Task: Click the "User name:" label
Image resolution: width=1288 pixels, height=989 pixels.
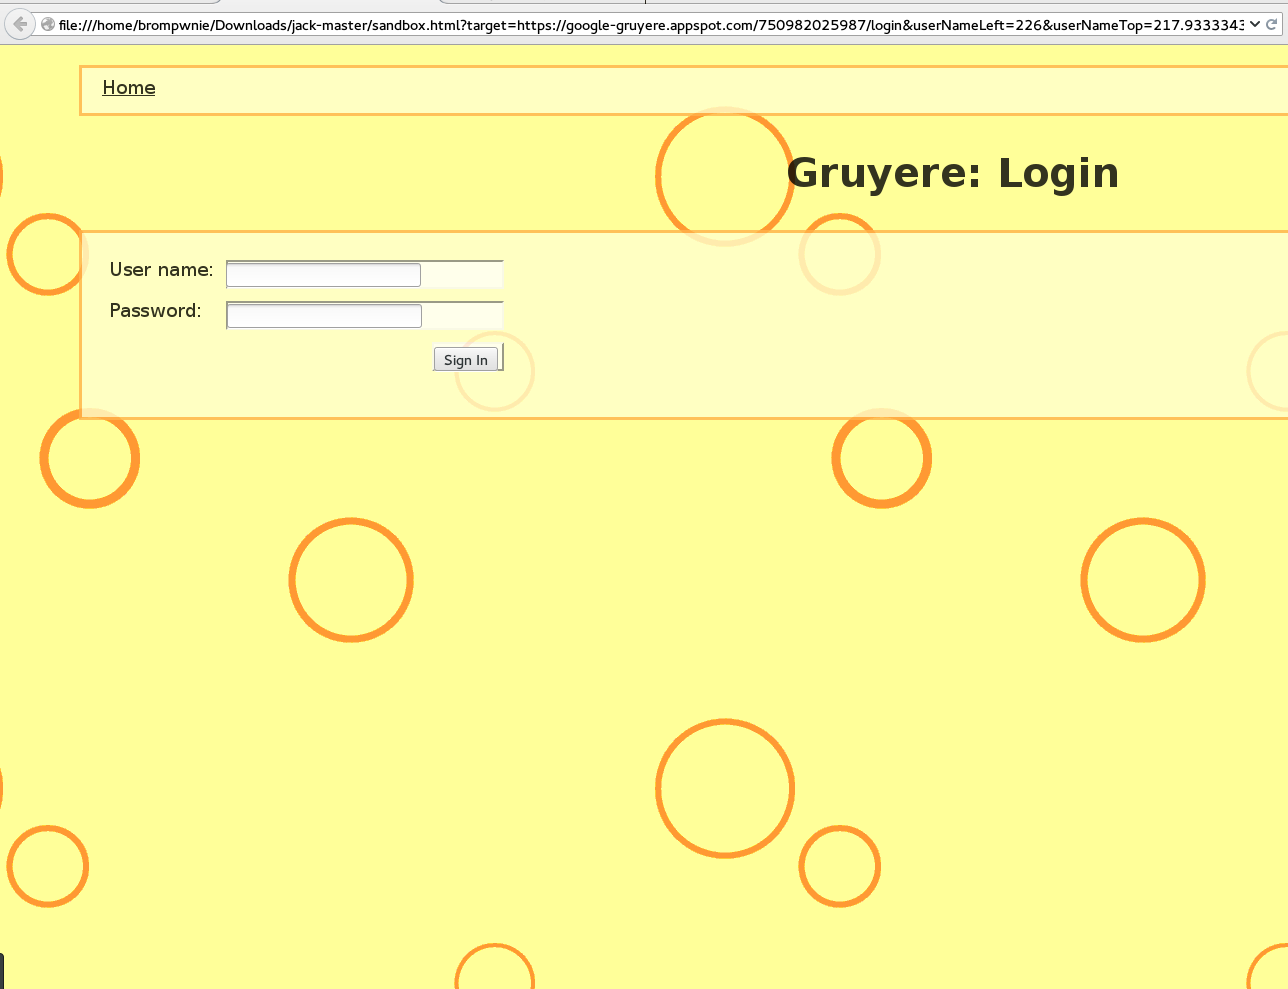Action: tap(161, 270)
